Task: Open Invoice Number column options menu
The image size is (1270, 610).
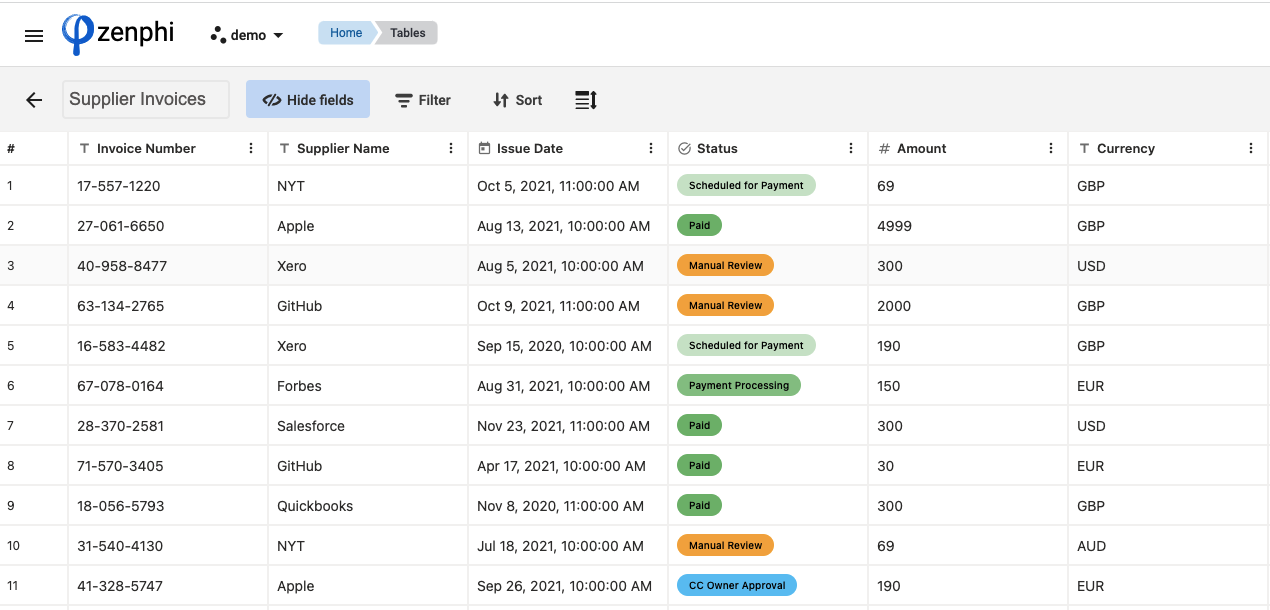Action: 251,148
